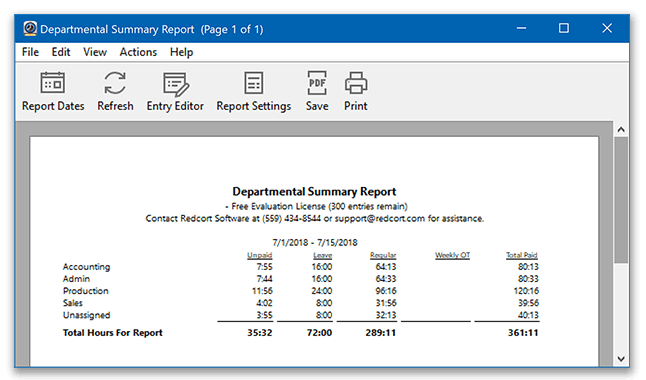Click the Regular column header
646x380 pixels.
[x=383, y=255]
